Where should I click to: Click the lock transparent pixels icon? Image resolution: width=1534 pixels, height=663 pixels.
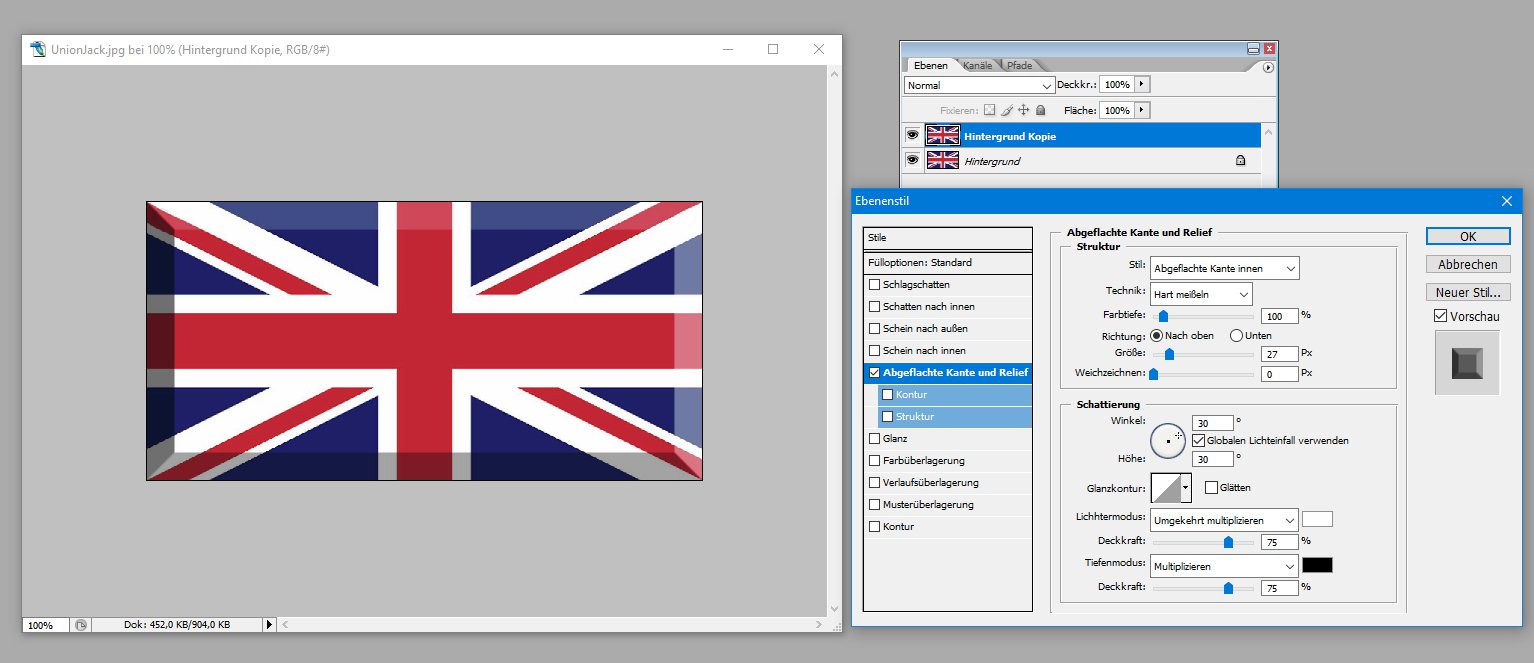[990, 110]
